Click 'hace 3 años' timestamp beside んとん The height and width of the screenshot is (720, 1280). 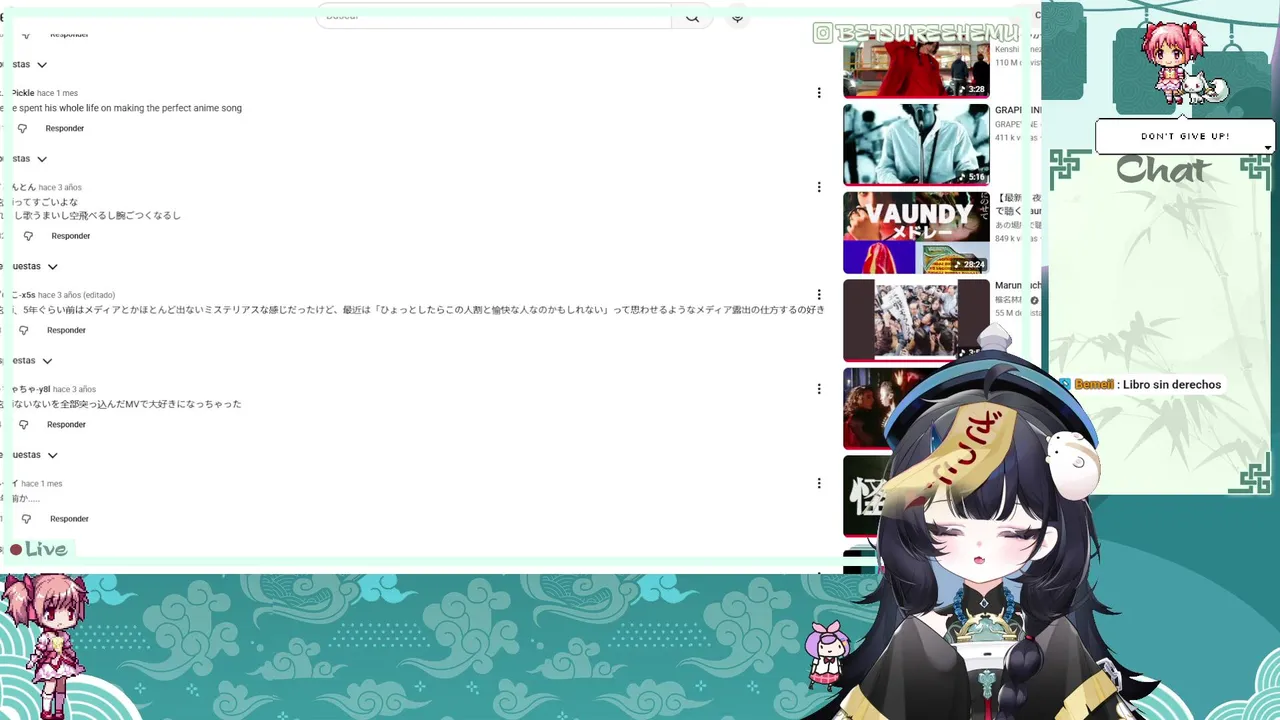[60, 187]
